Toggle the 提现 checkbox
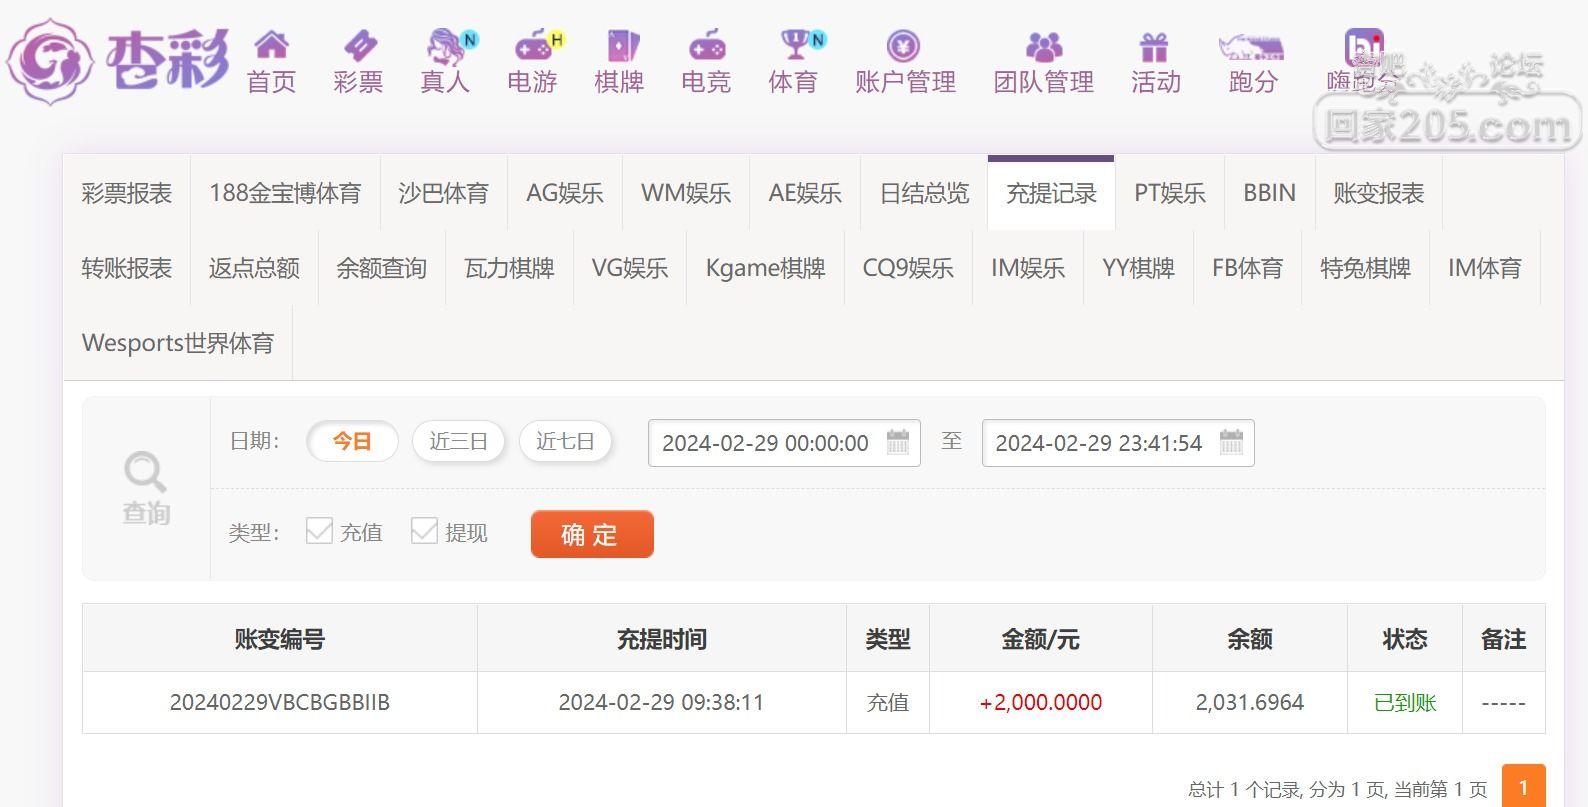Screen dimensions: 1588x807 pyautogui.click(x=424, y=532)
